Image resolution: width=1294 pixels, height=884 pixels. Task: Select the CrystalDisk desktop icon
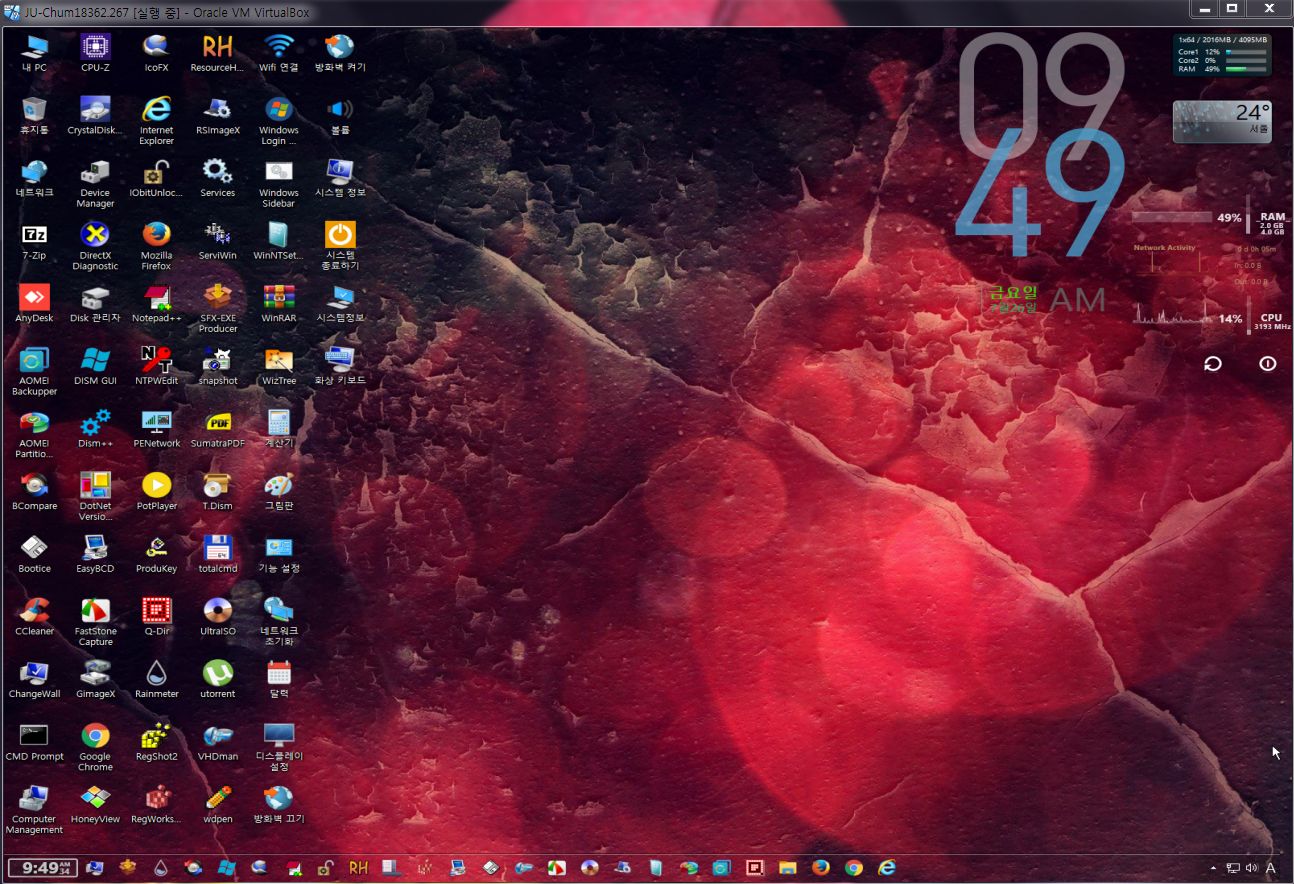95,116
